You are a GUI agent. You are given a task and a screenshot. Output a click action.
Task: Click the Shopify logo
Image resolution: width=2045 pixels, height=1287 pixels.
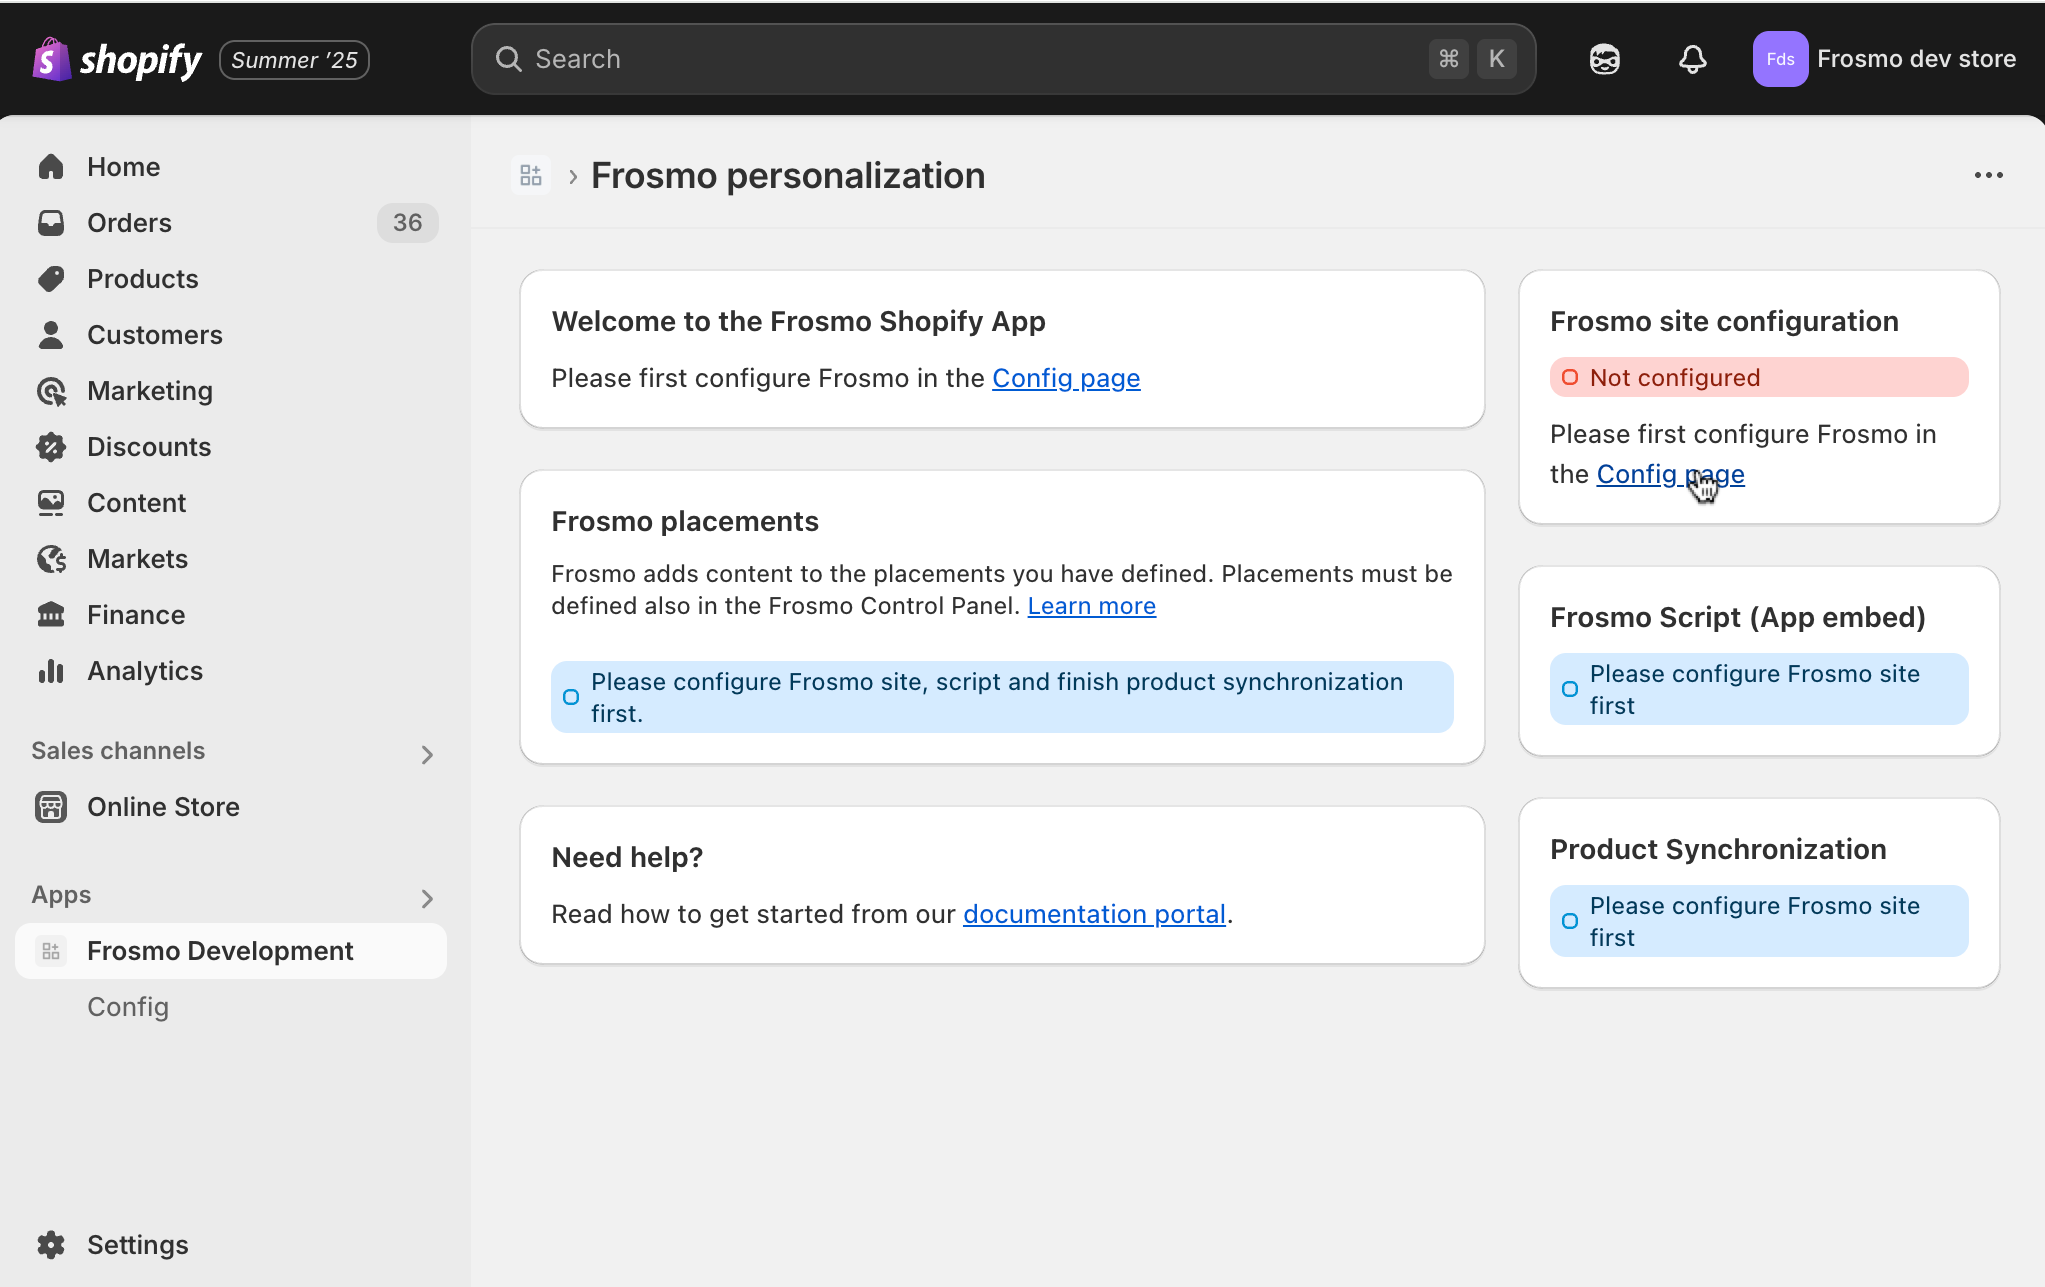pos(116,59)
